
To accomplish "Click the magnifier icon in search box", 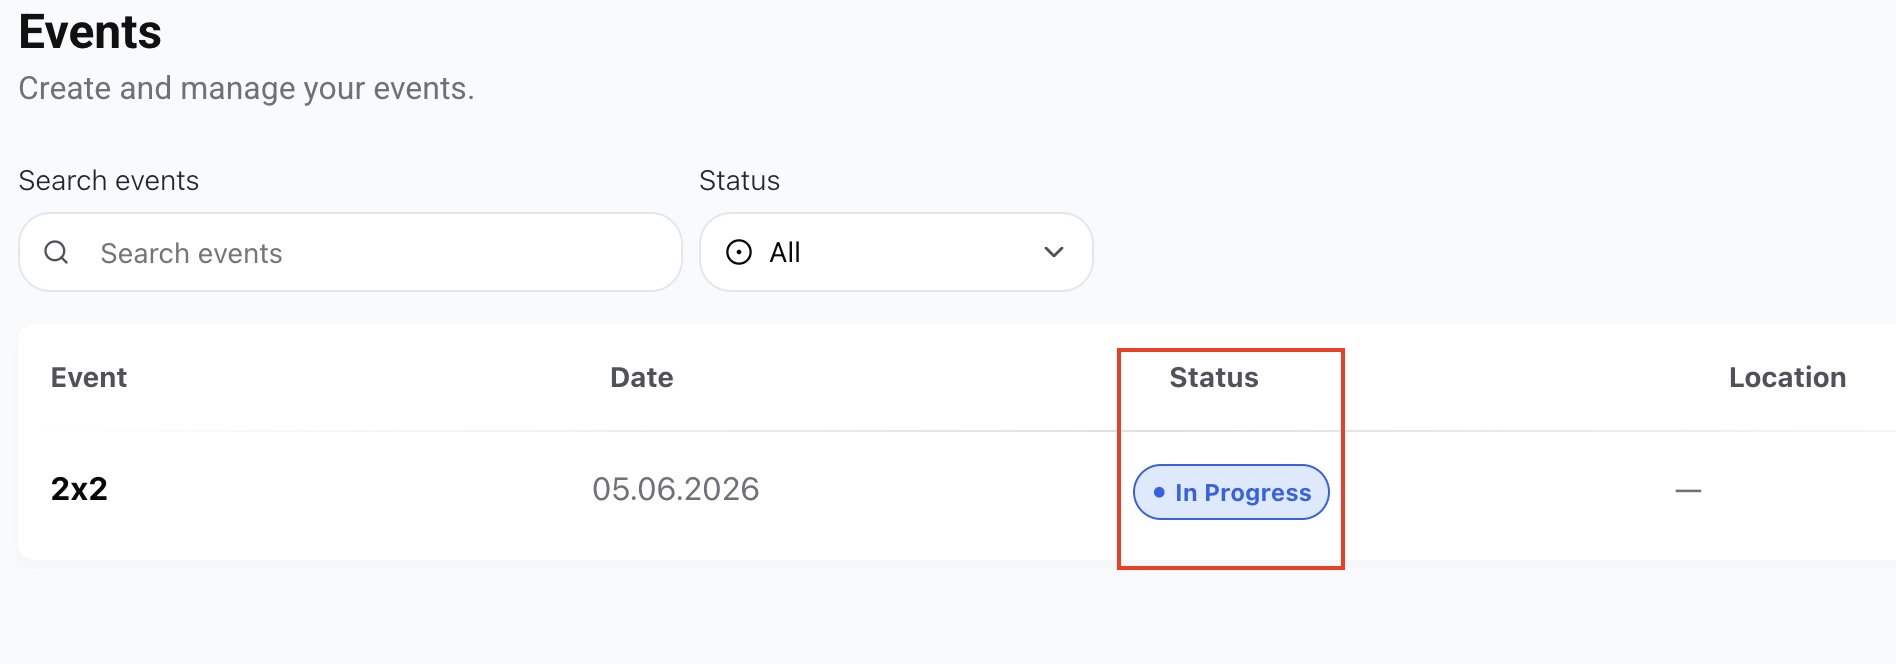I will point(56,252).
